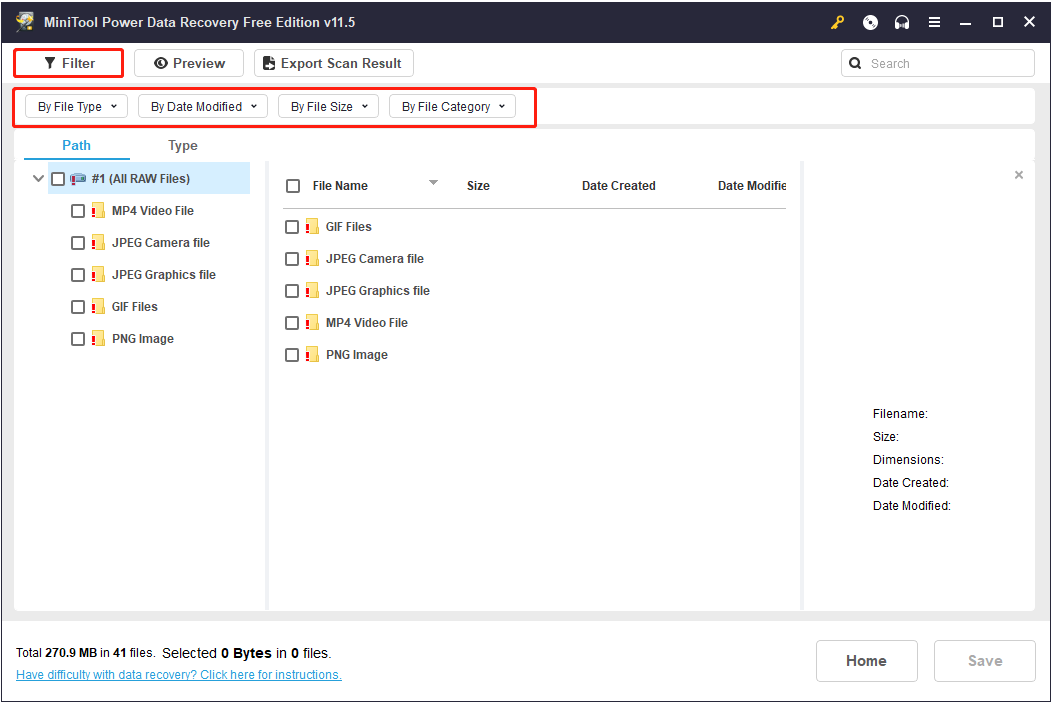Click the #1 All RAW Files drive icon

(x=78, y=179)
